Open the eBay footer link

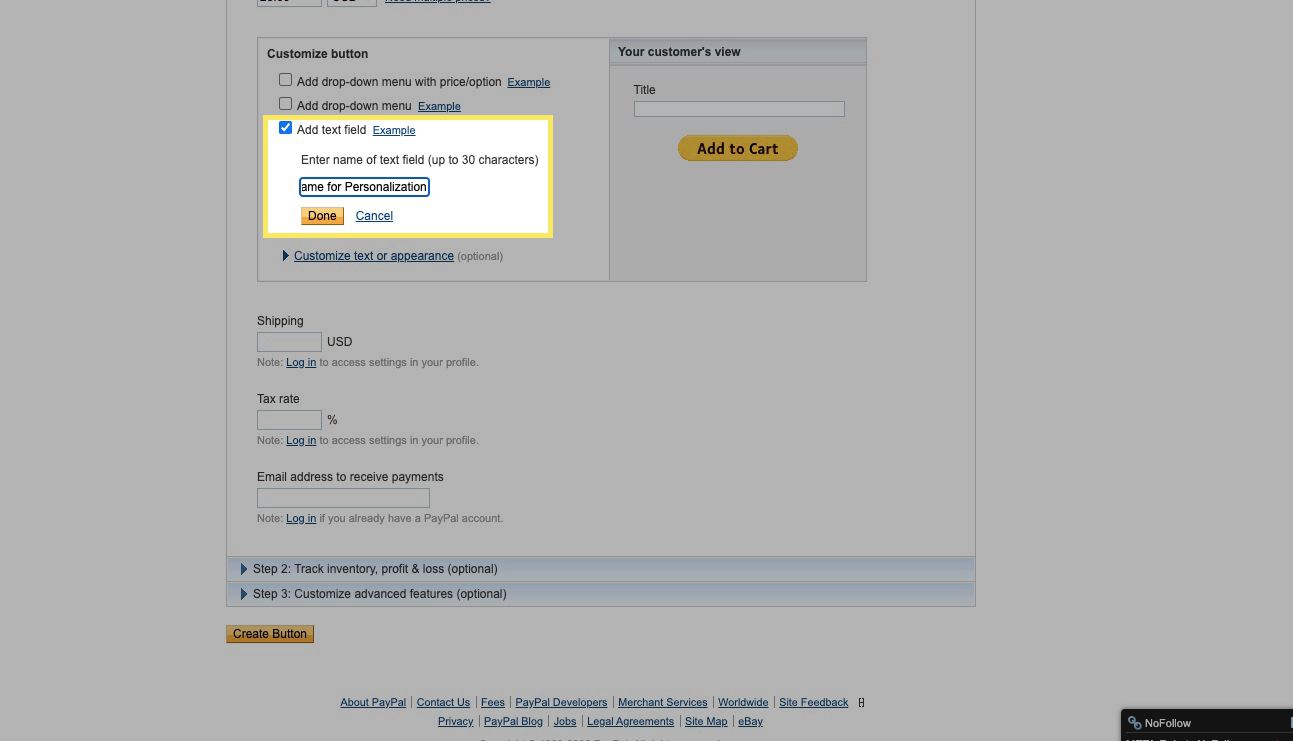pyautogui.click(x=750, y=722)
